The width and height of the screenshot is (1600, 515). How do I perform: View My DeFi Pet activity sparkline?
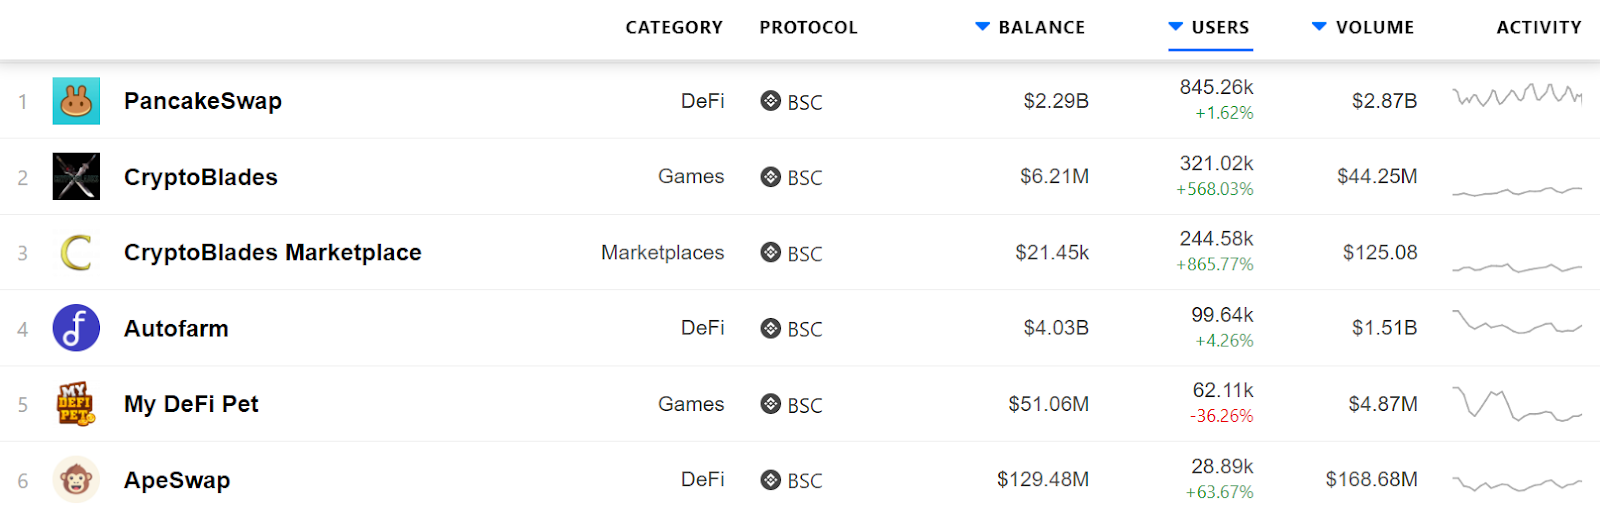coord(1517,405)
